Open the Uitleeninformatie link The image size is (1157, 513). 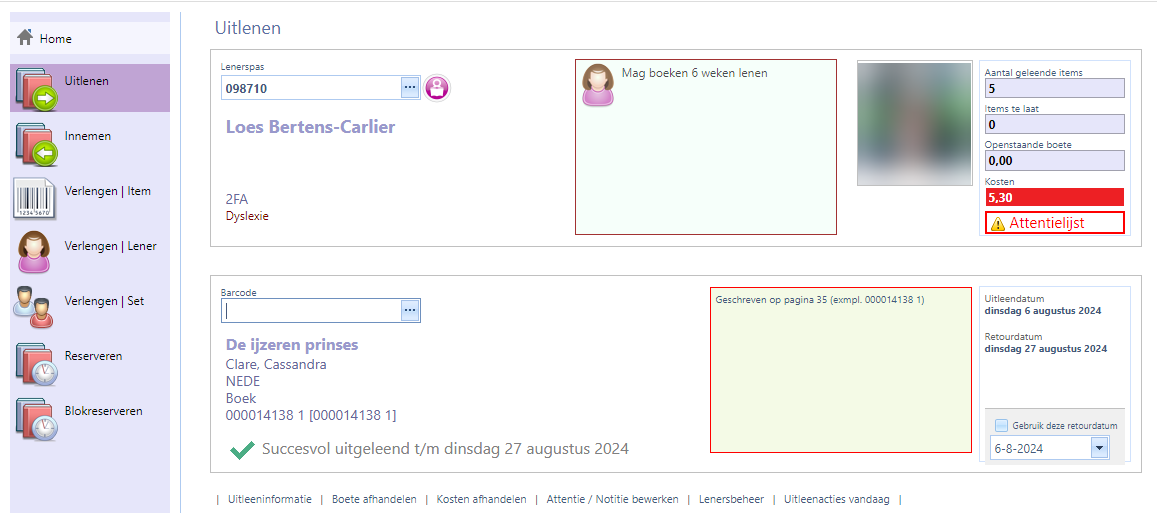[269, 499]
